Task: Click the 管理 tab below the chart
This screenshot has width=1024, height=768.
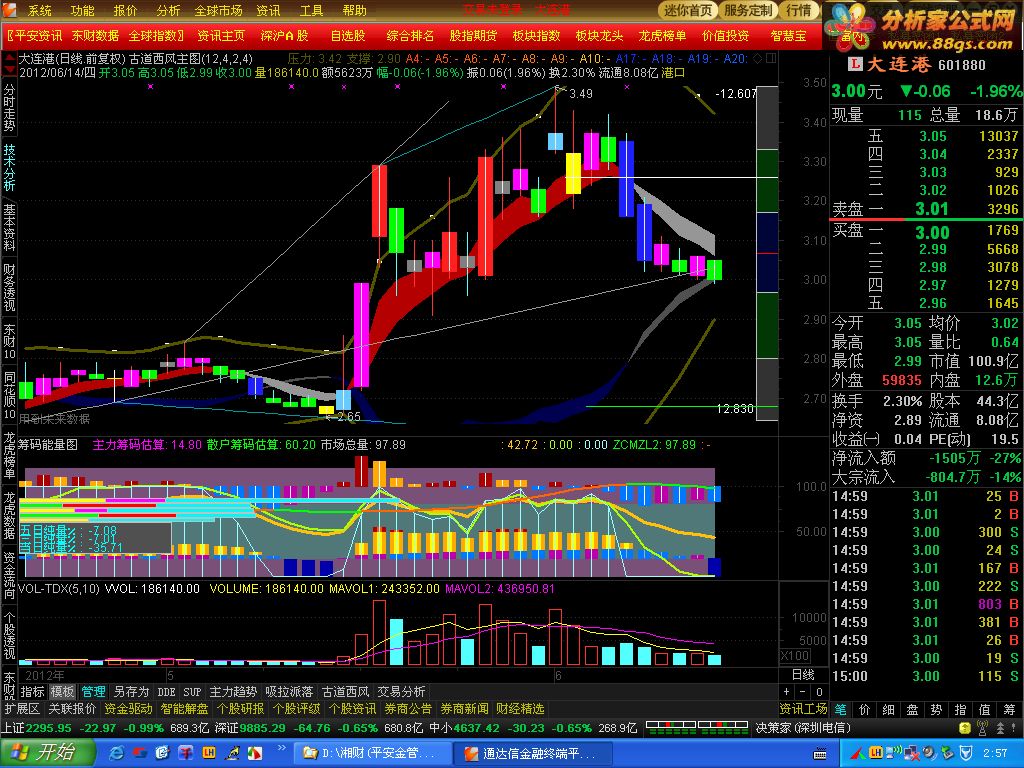Action: click(93, 692)
